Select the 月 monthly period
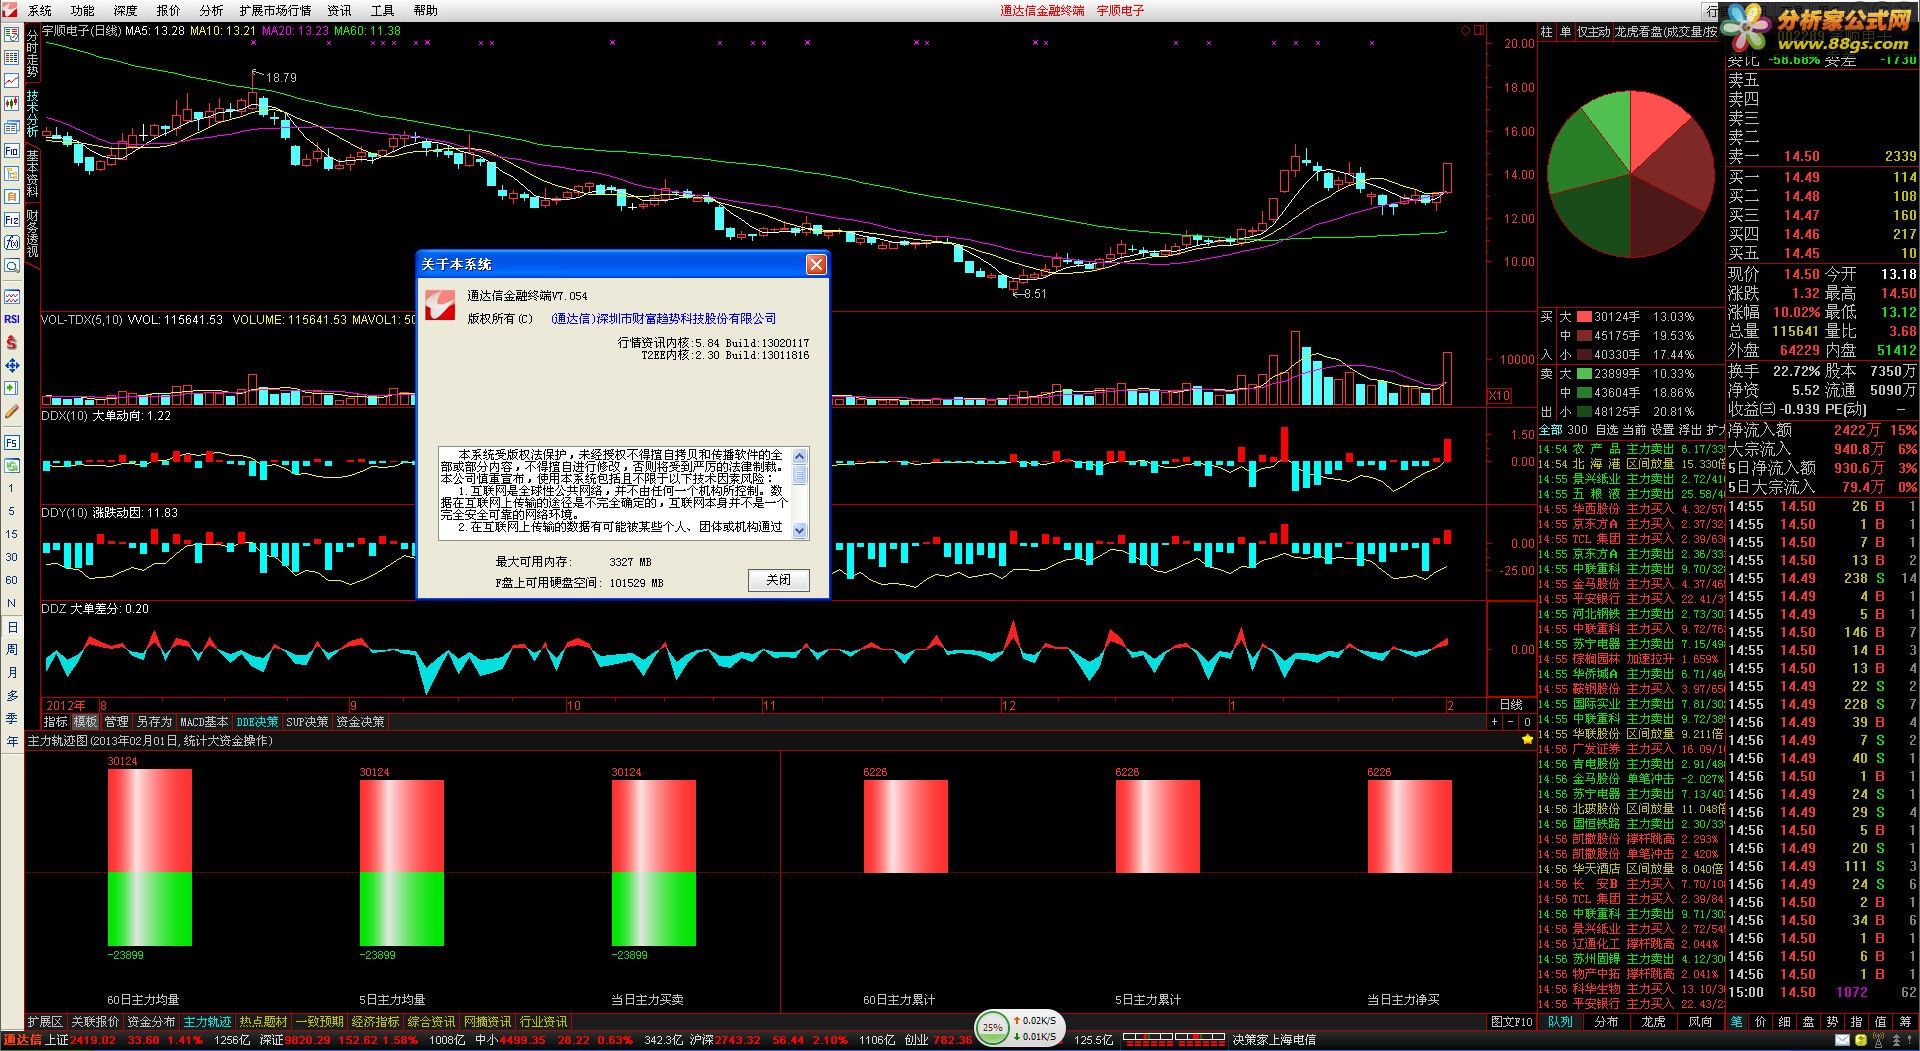1920x1051 pixels. click(12, 673)
